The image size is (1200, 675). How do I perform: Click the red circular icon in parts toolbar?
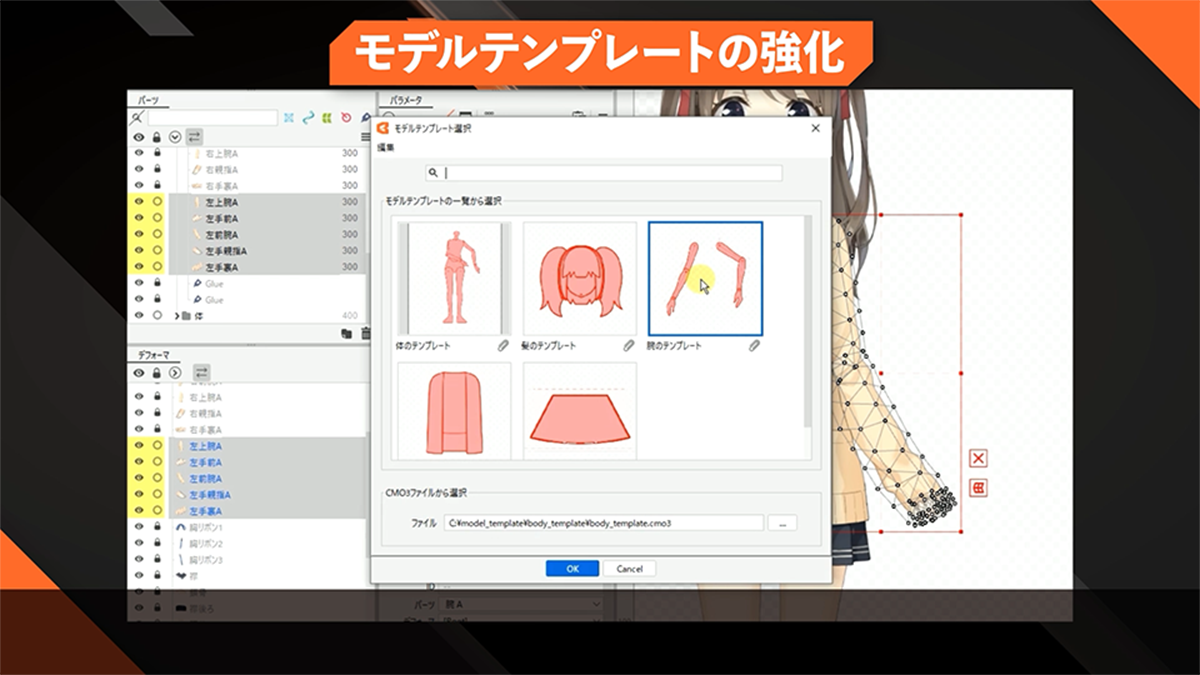[346, 118]
